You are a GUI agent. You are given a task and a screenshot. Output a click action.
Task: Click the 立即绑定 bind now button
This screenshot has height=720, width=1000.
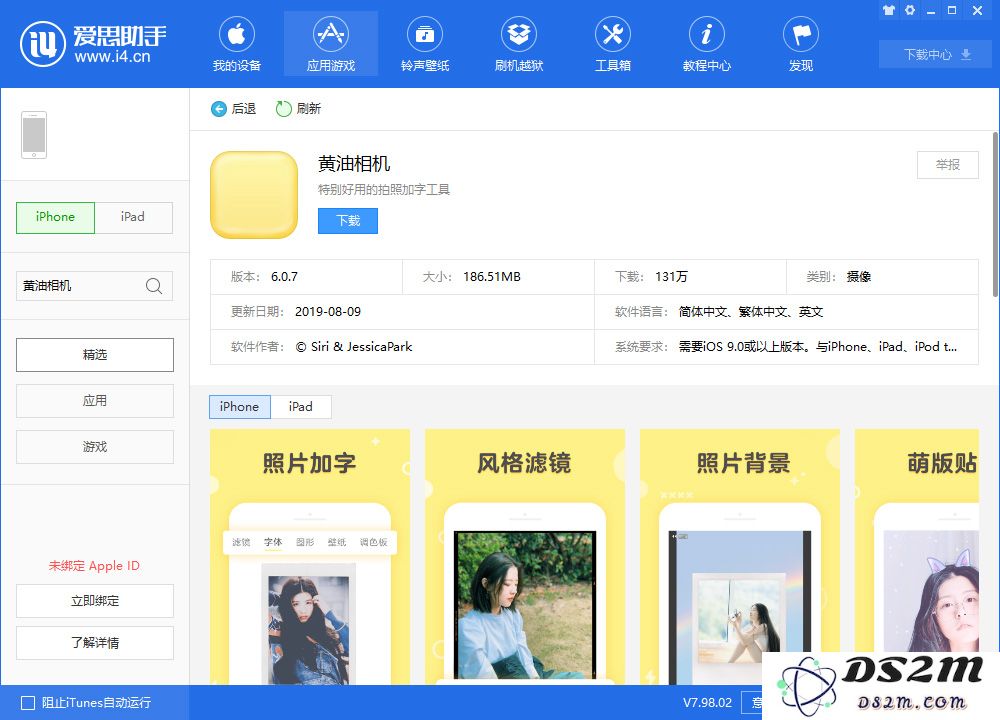tap(94, 601)
